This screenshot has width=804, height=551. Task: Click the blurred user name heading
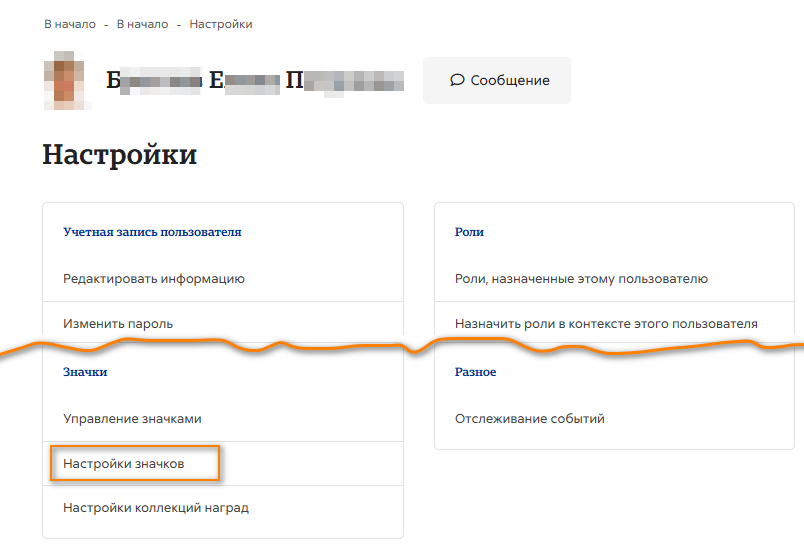coord(255,82)
